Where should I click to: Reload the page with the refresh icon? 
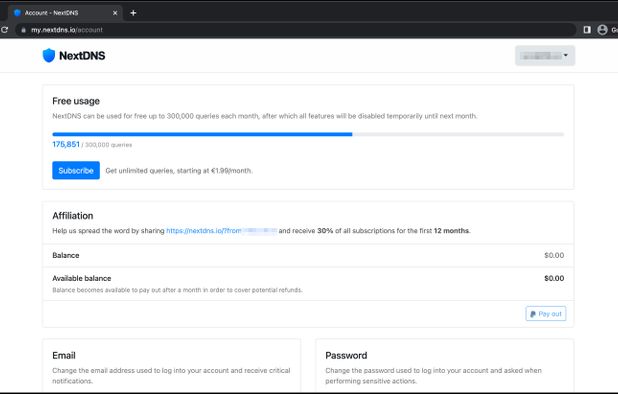tap(4, 30)
